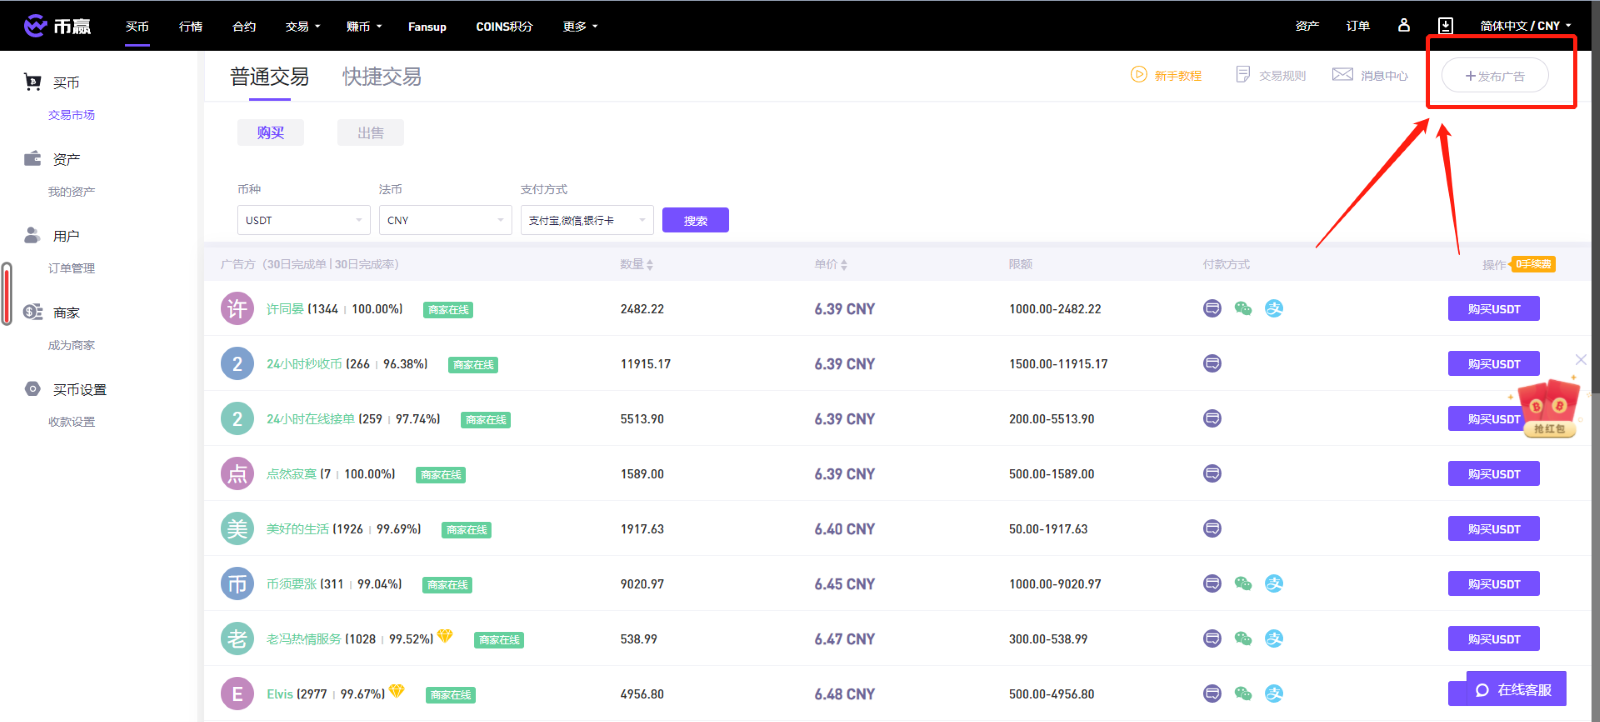
Task: Open COINS积分 in top navigation
Action: click(504, 27)
